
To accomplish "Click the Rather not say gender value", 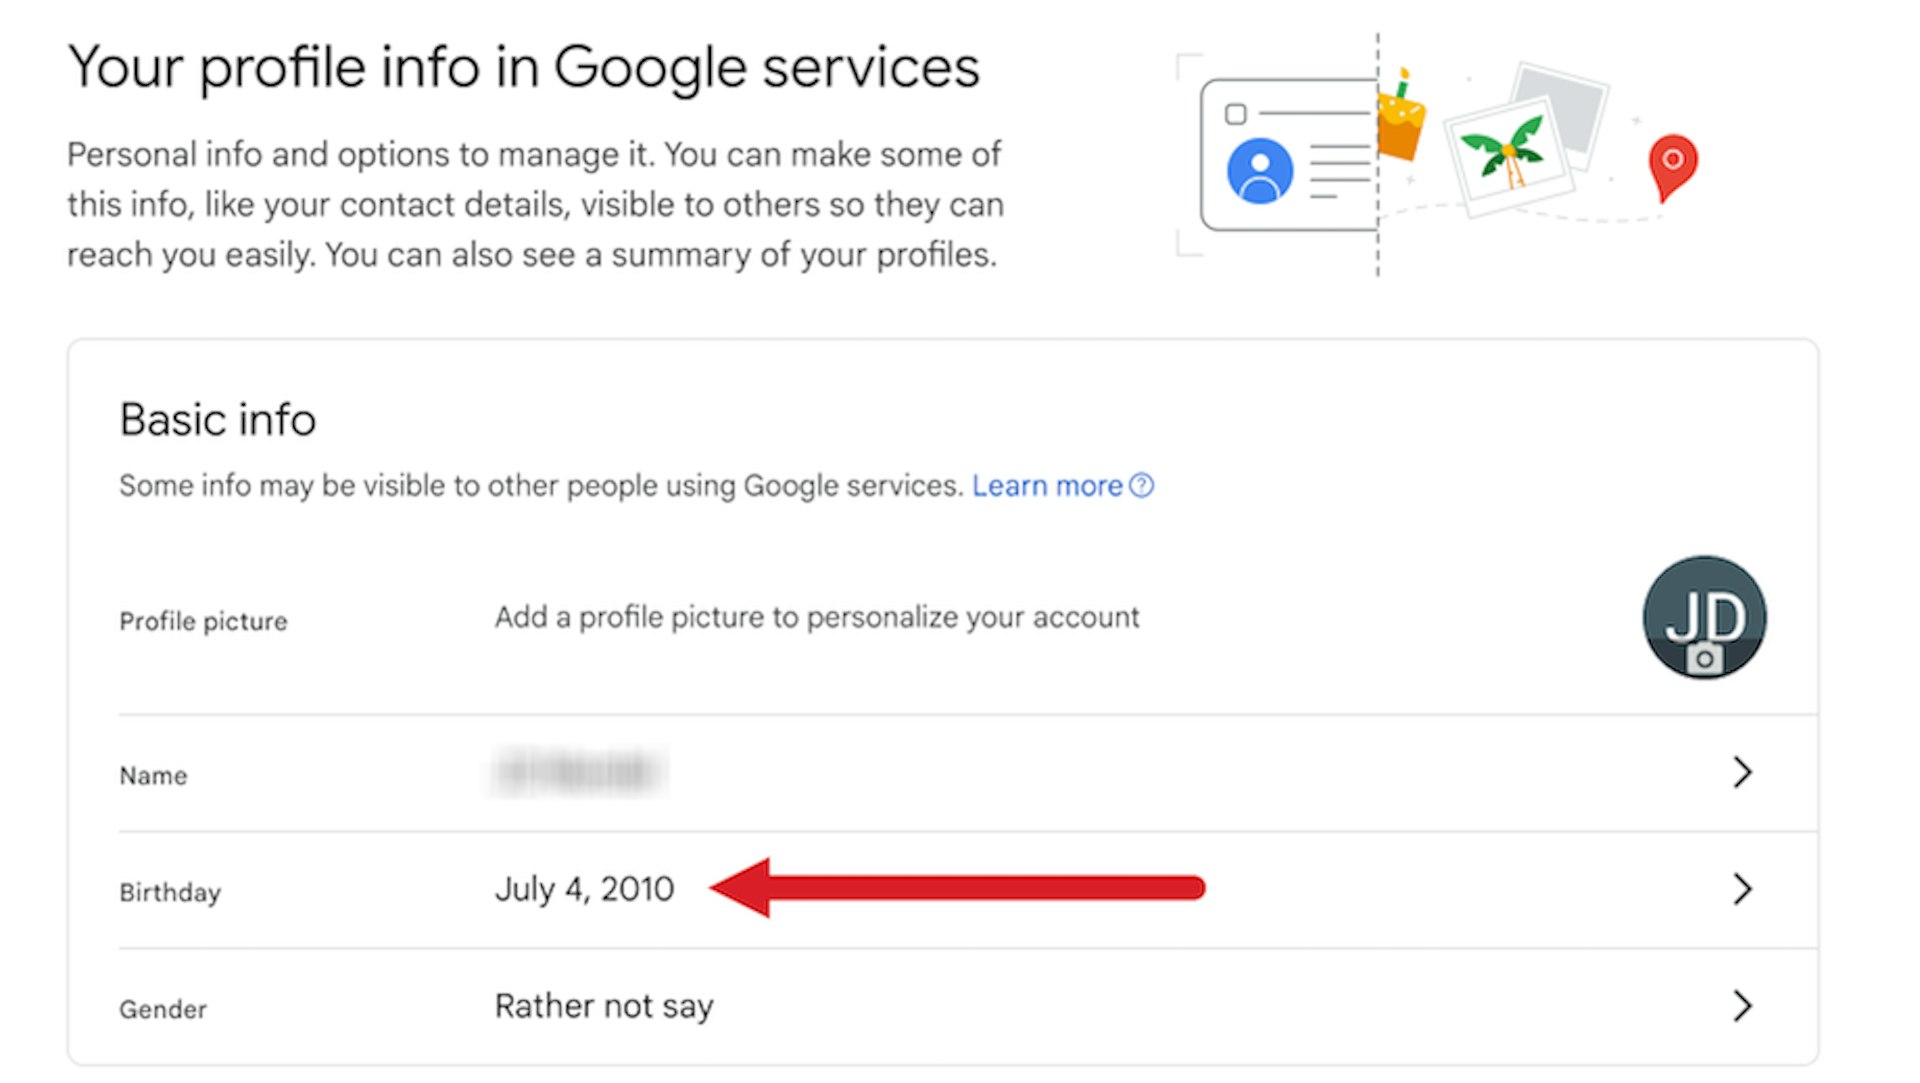I will 604,1006.
